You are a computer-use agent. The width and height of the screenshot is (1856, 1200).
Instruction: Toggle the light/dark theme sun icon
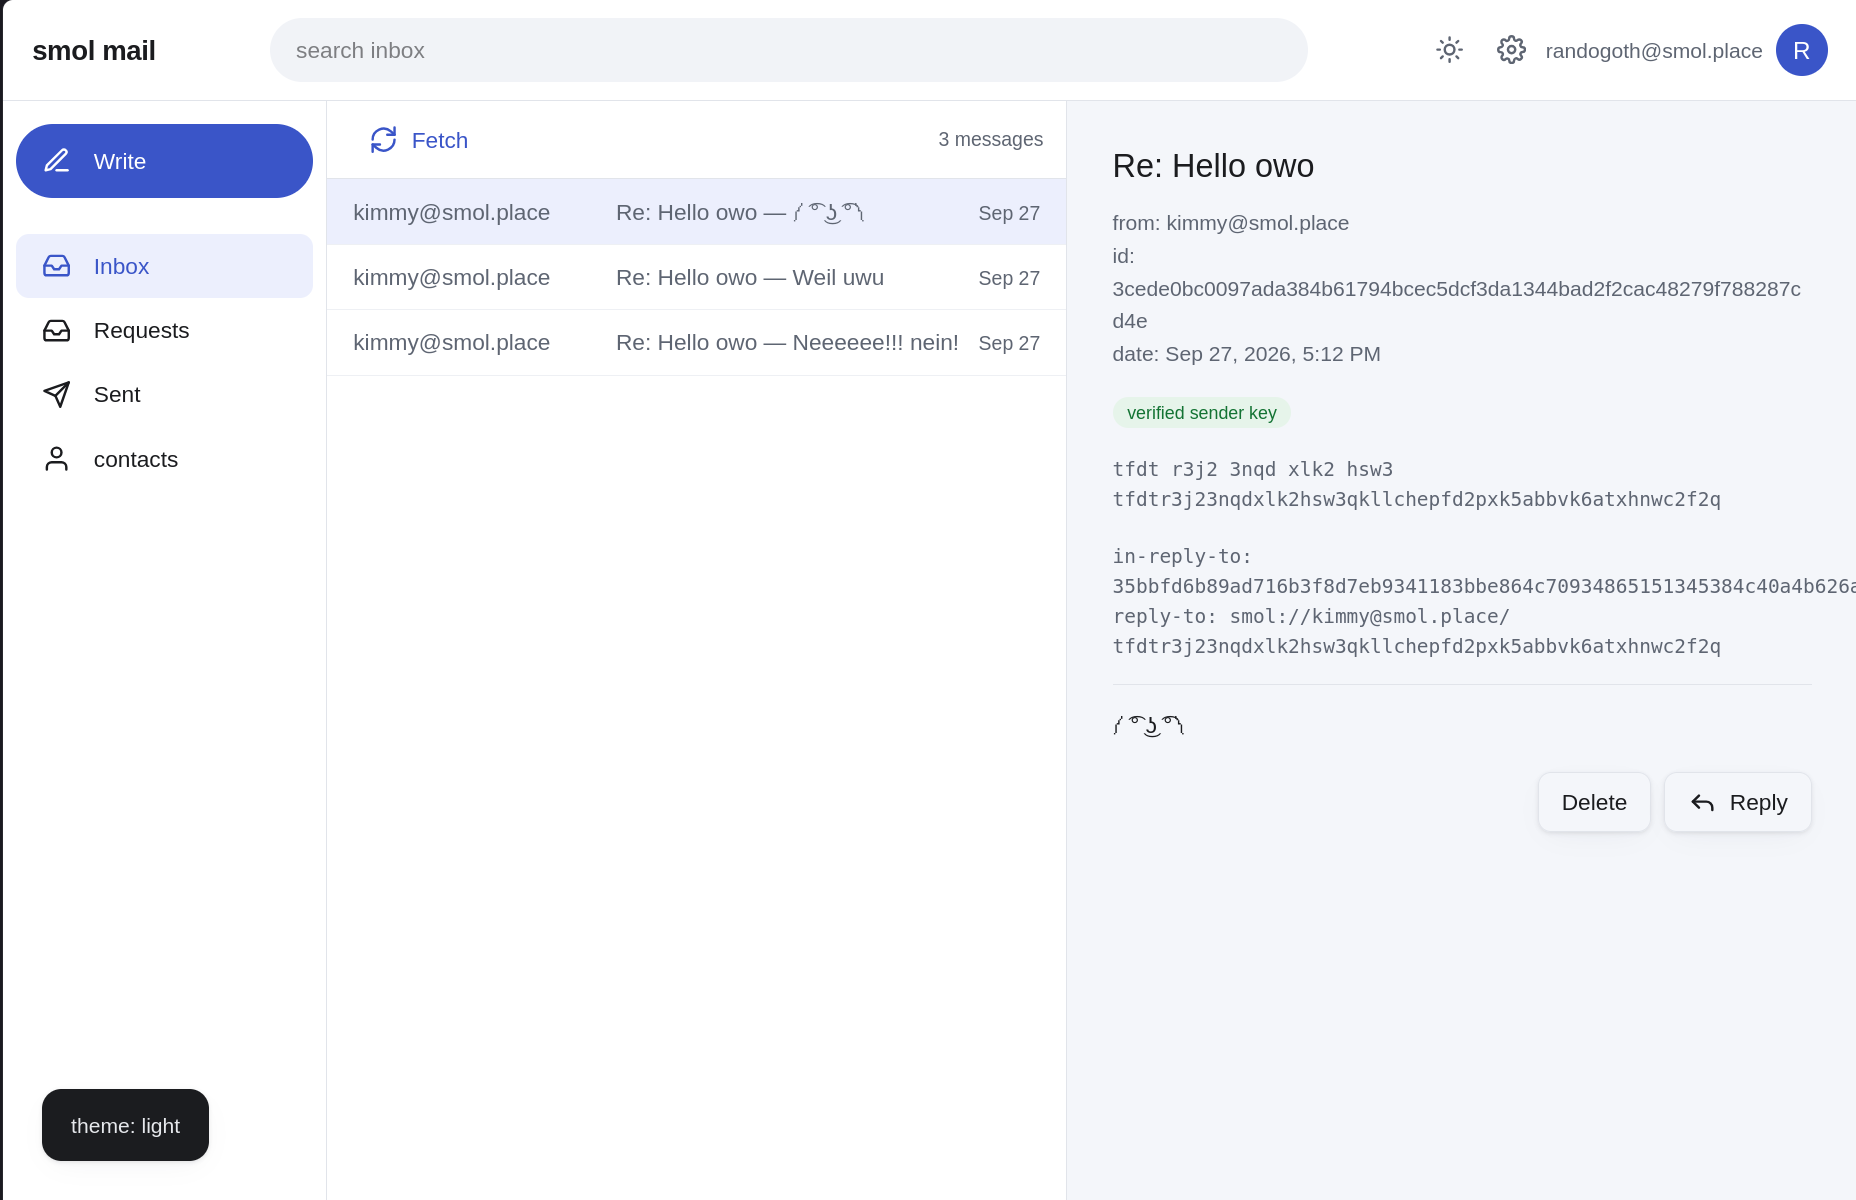coord(1449,50)
